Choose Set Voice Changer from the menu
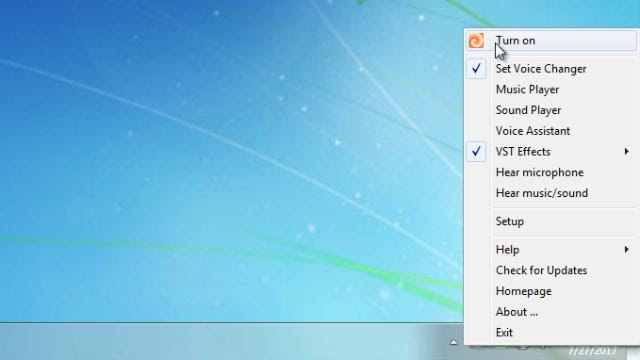The width and height of the screenshot is (640, 360). coord(541,69)
